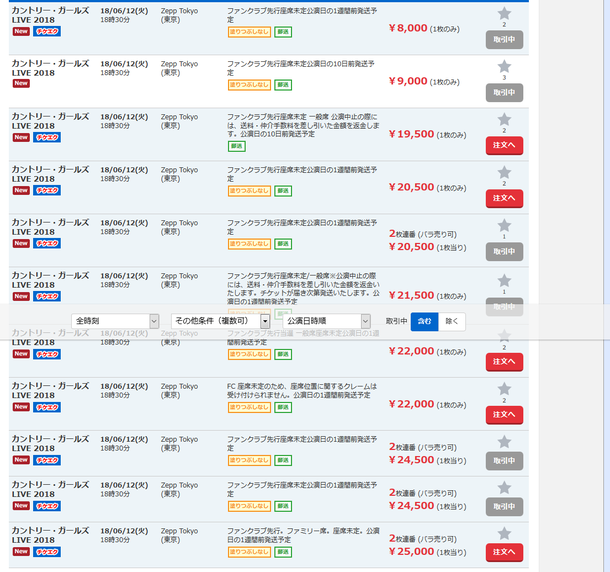Click the 取引中 button on the ¥8,000 row
Viewport: 610px width, 572px height.
click(x=504, y=40)
